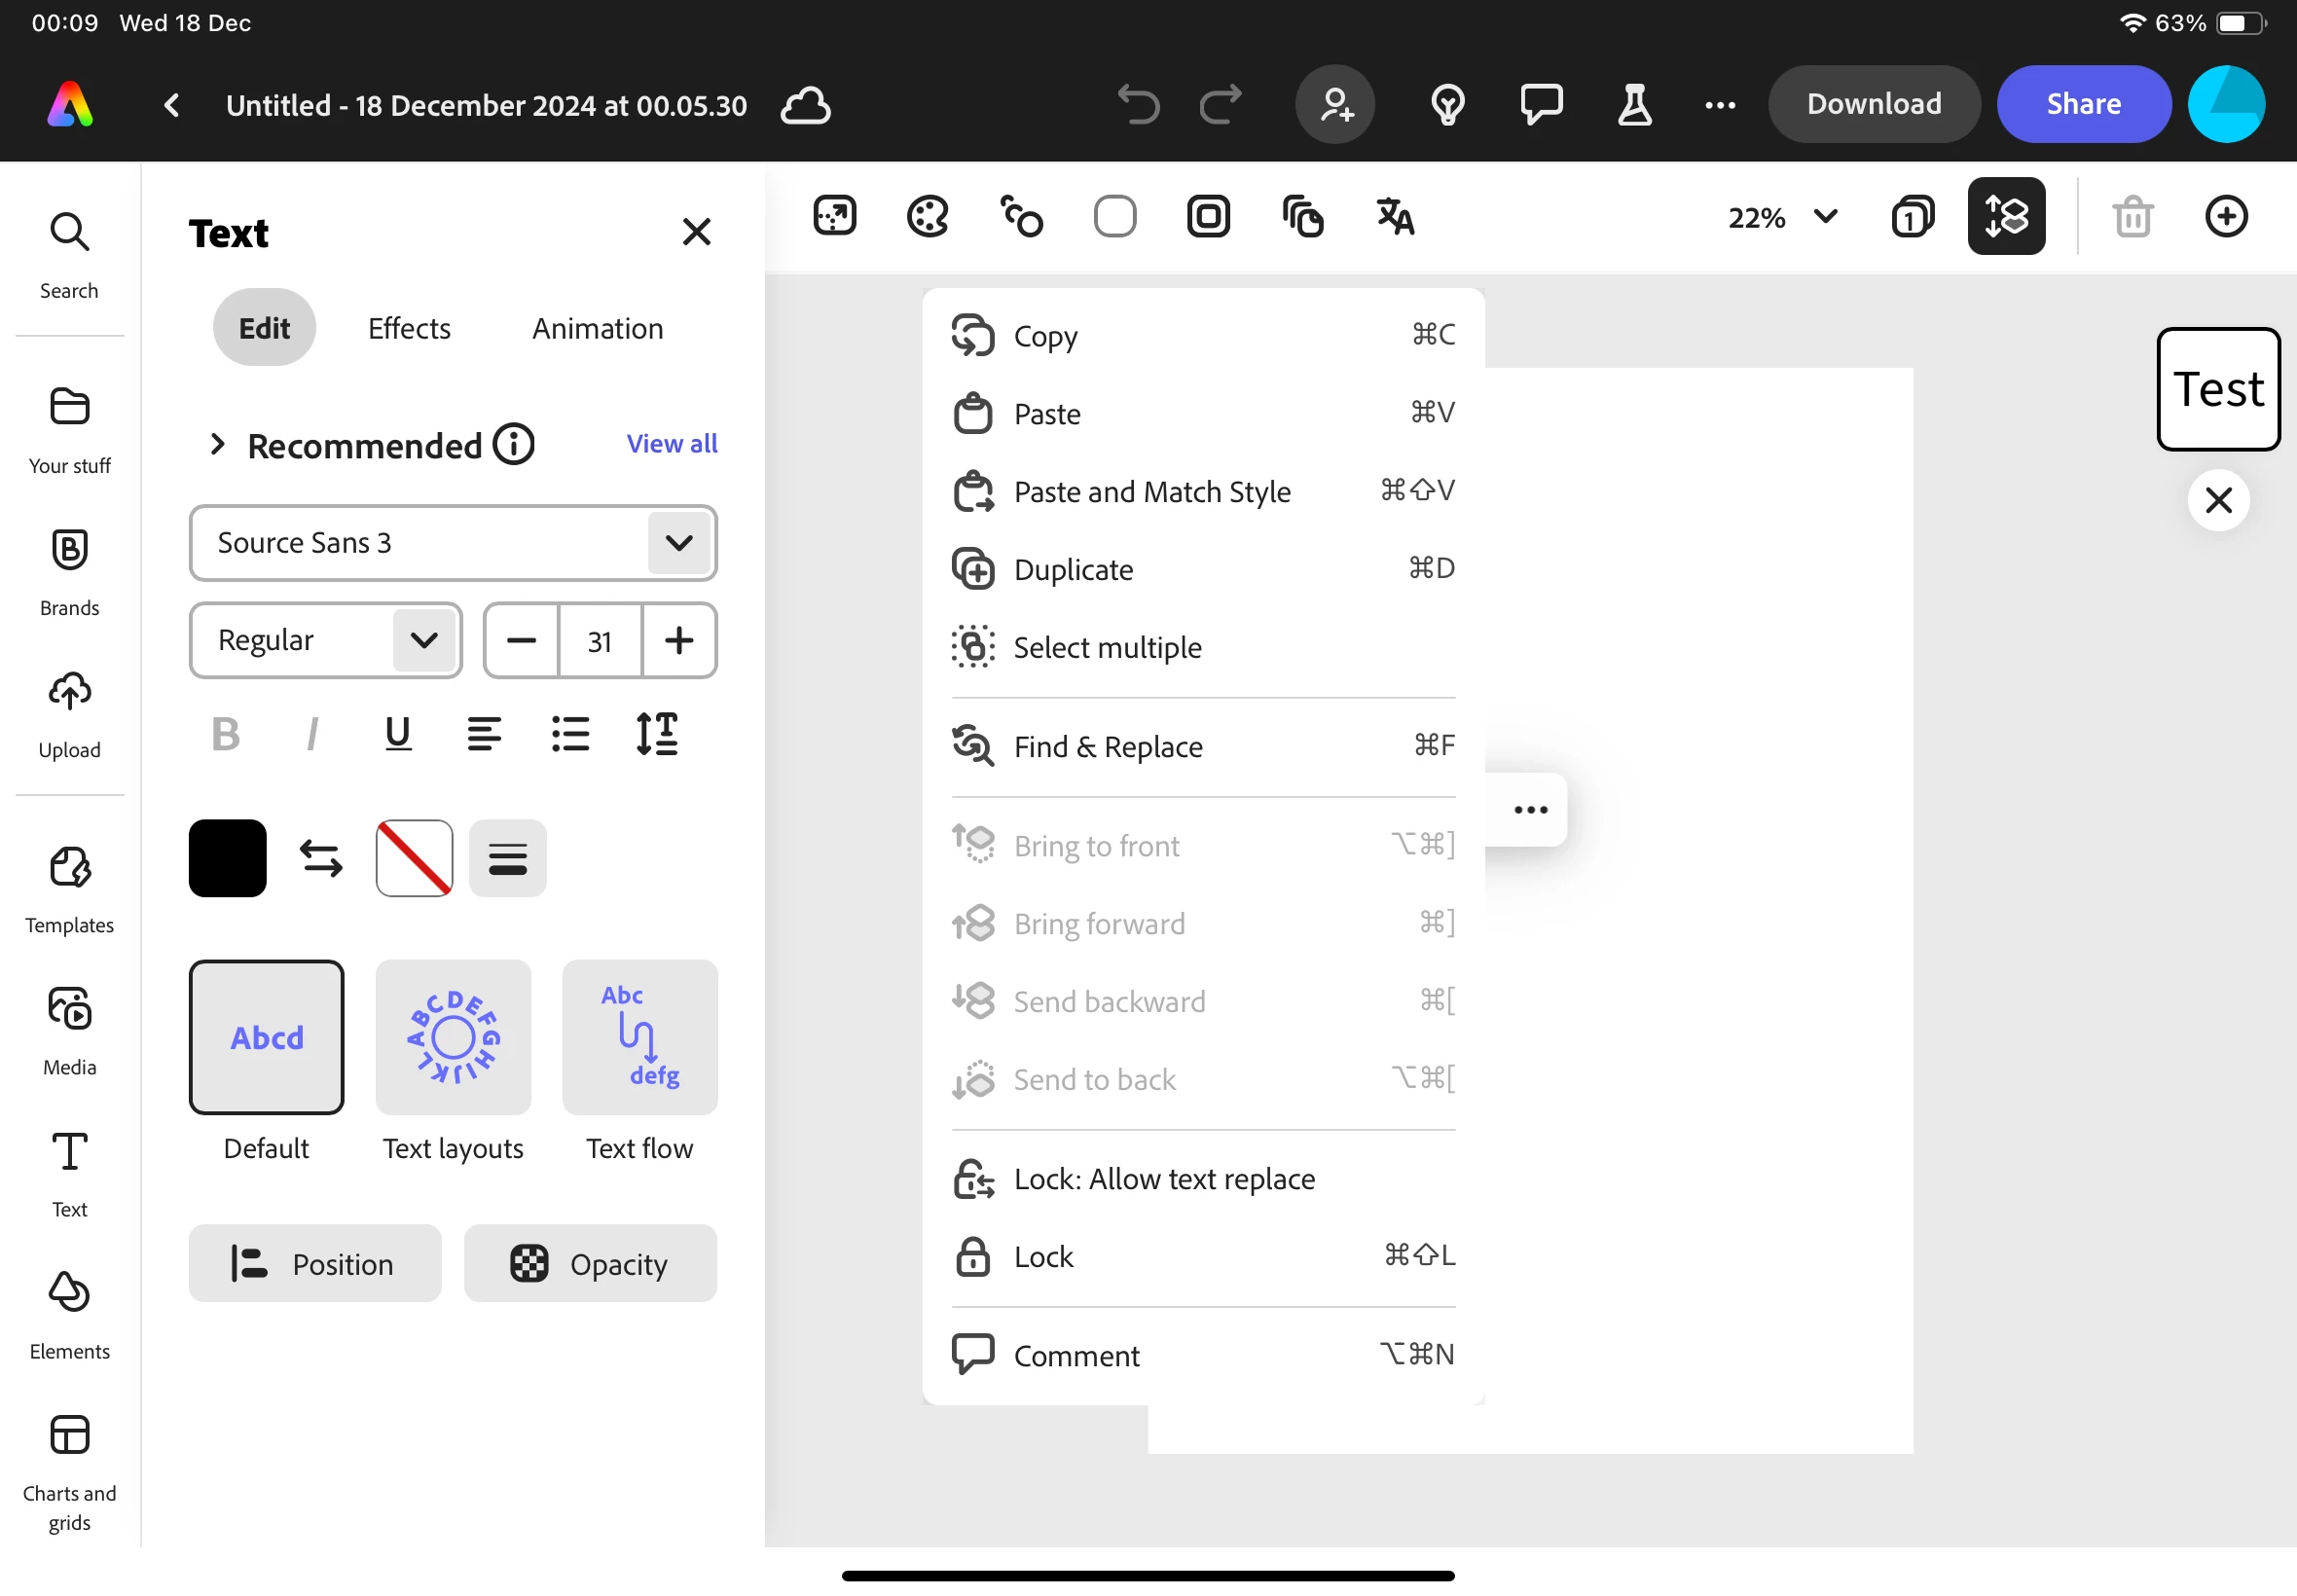Toggle bold text formatting
The image size is (2297, 1596).
(226, 734)
